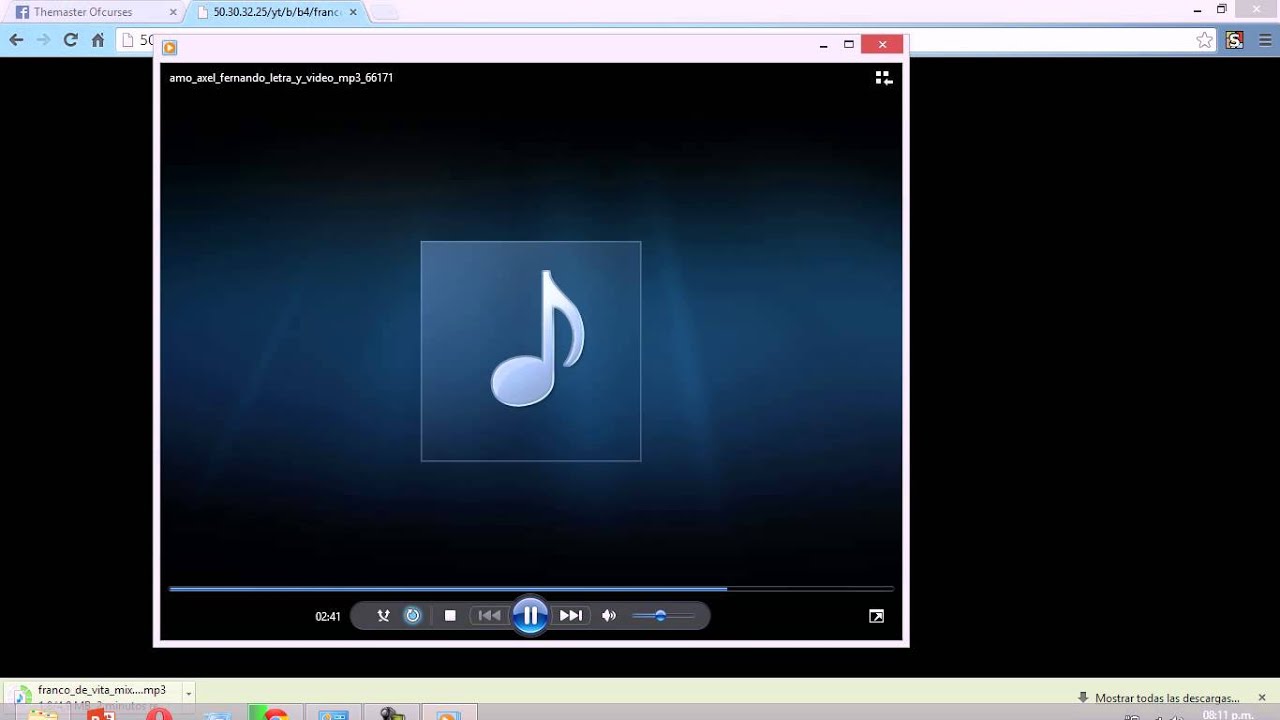This screenshot has height=720, width=1280.
Task: Close the media player window
Action: [882, 45]
